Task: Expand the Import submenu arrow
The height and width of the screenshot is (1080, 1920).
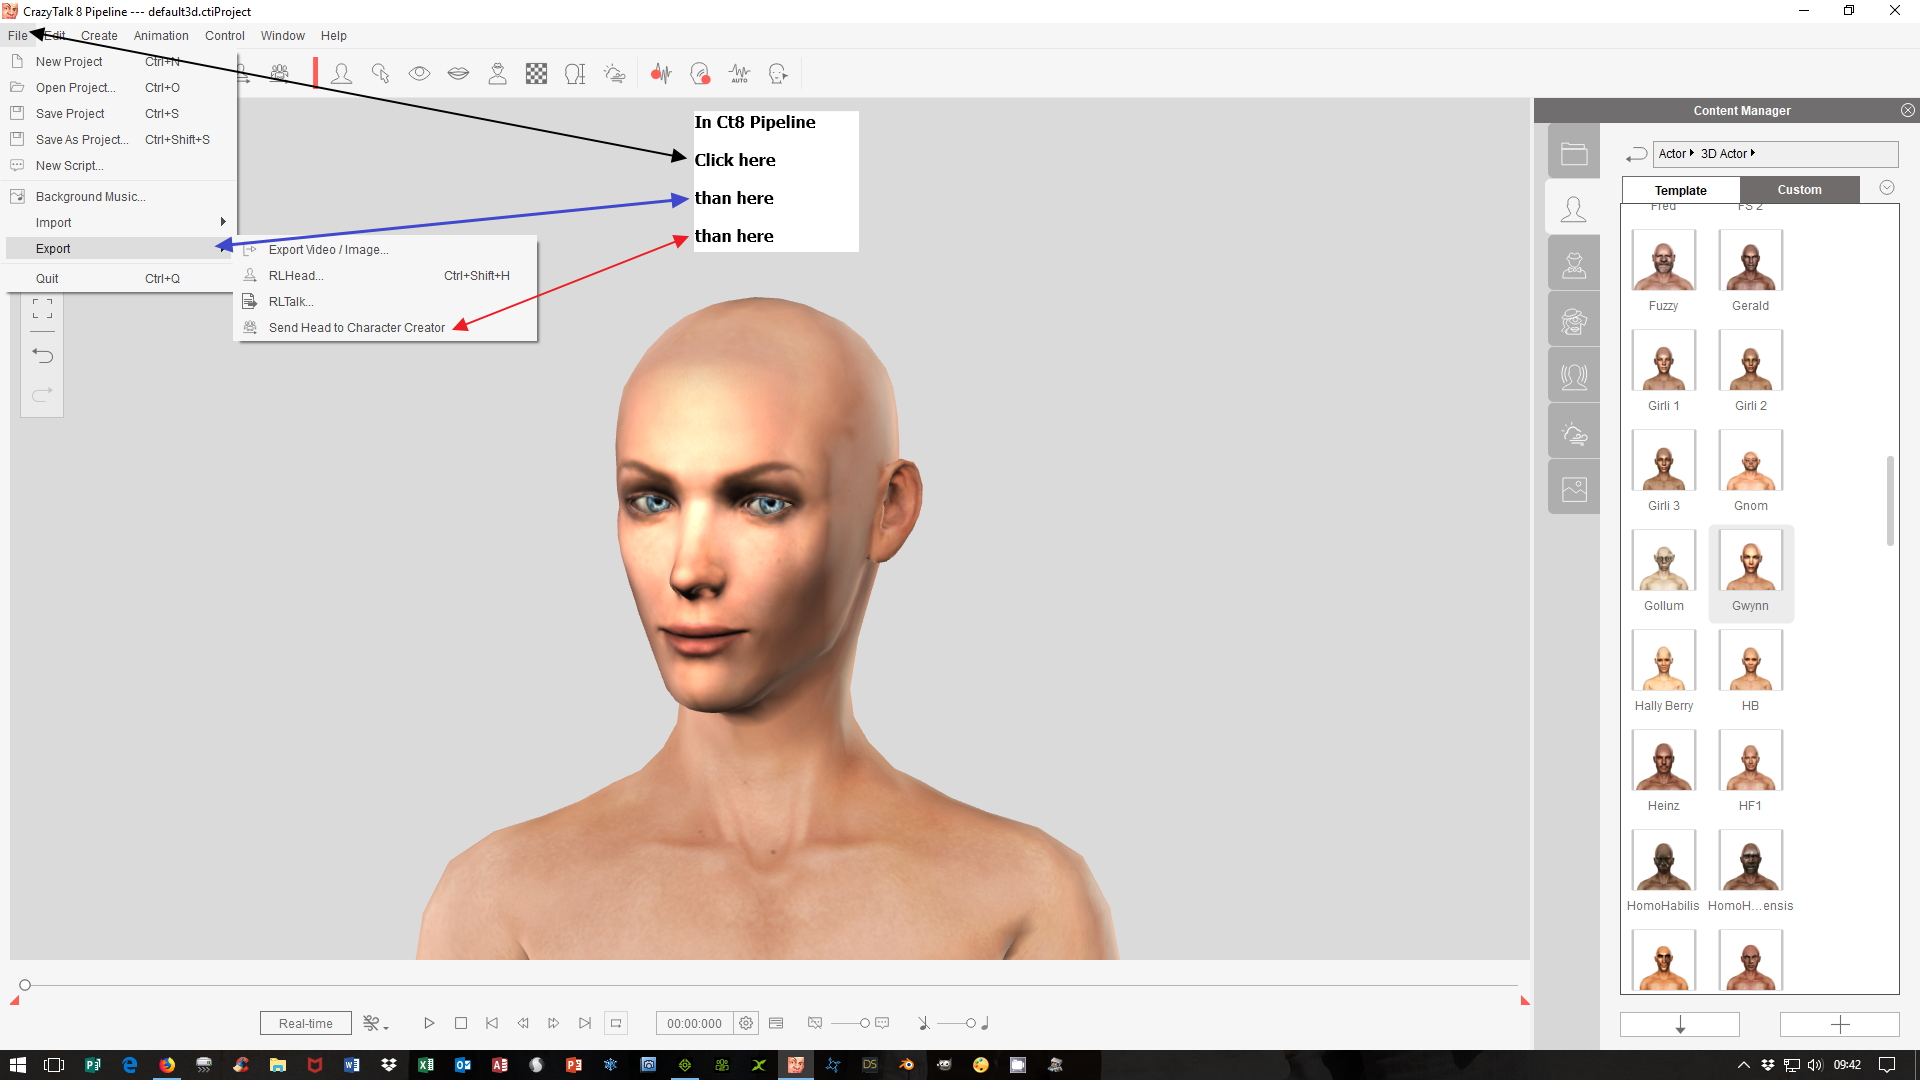Action: pos(223,222)
